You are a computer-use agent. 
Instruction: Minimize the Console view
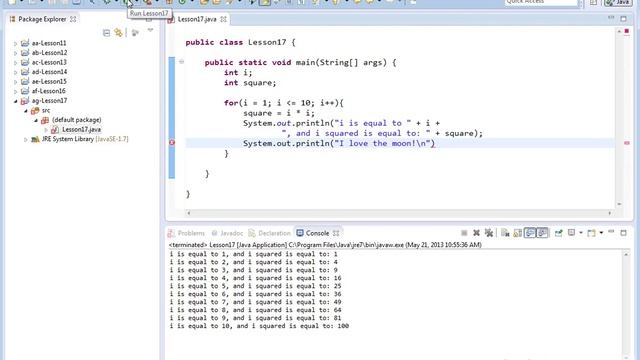[x=611, y=232]
